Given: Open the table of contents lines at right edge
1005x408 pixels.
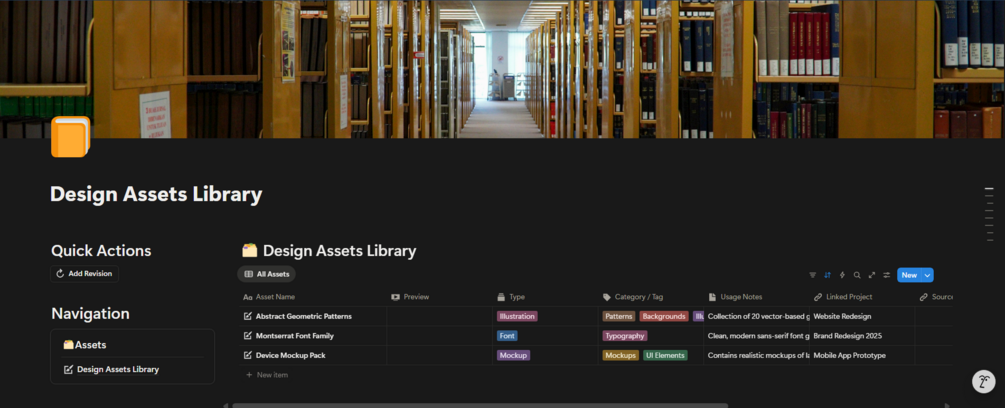Looking at the screenshot, I should point(988,213).
